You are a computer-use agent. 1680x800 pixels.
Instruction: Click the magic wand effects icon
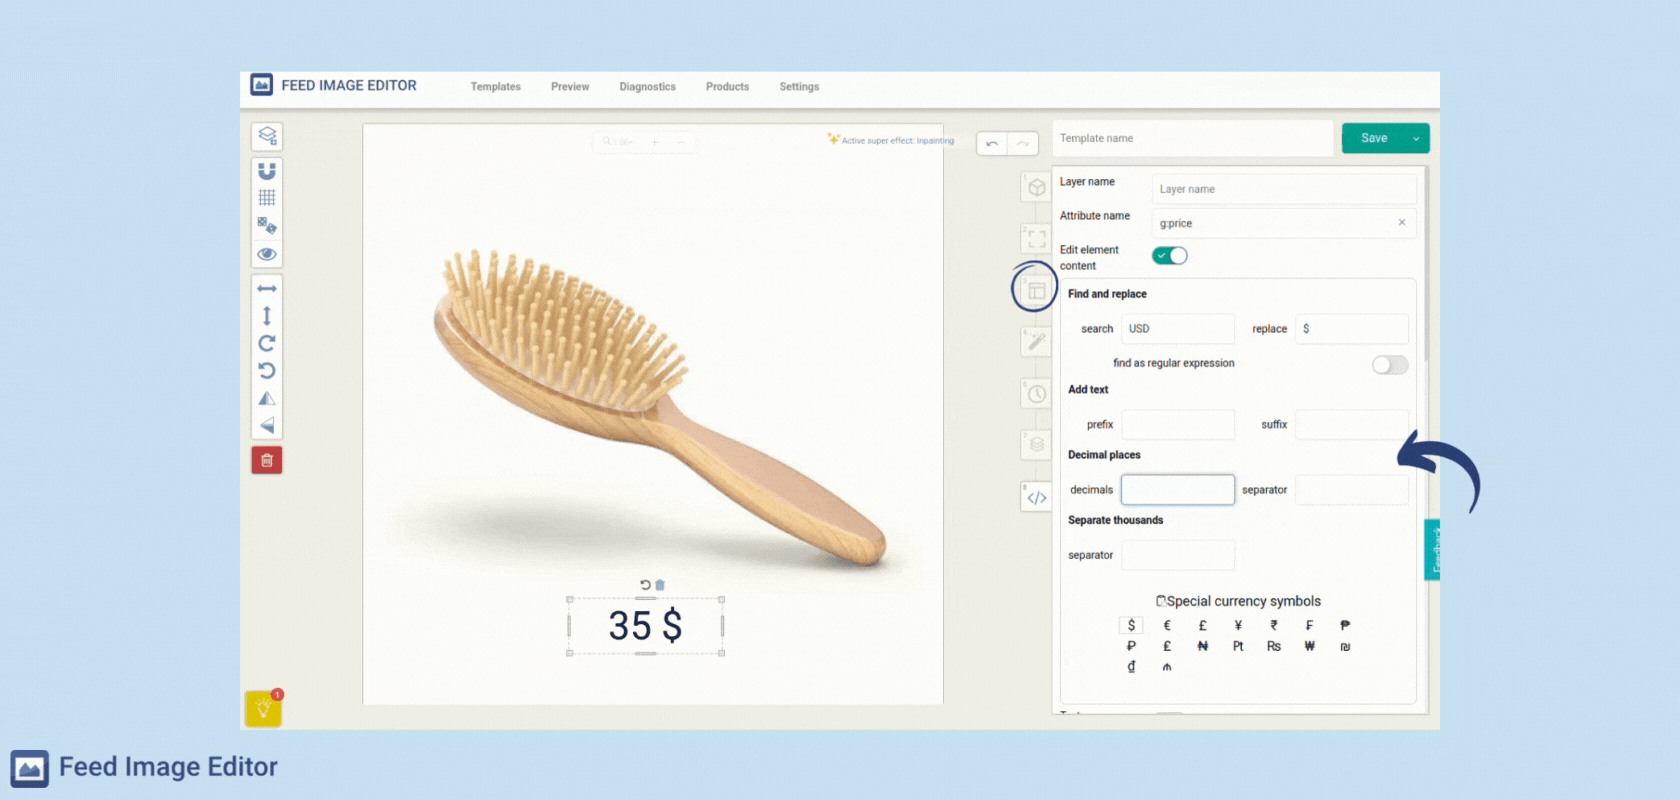(1036, 341)
